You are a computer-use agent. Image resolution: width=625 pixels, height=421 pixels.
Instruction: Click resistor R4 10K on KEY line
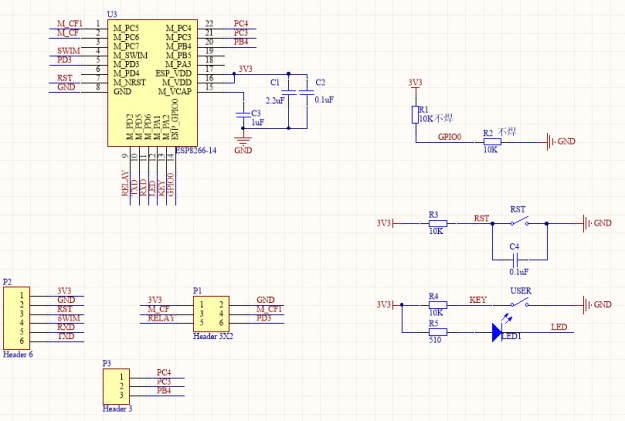[x=438, y=305]
